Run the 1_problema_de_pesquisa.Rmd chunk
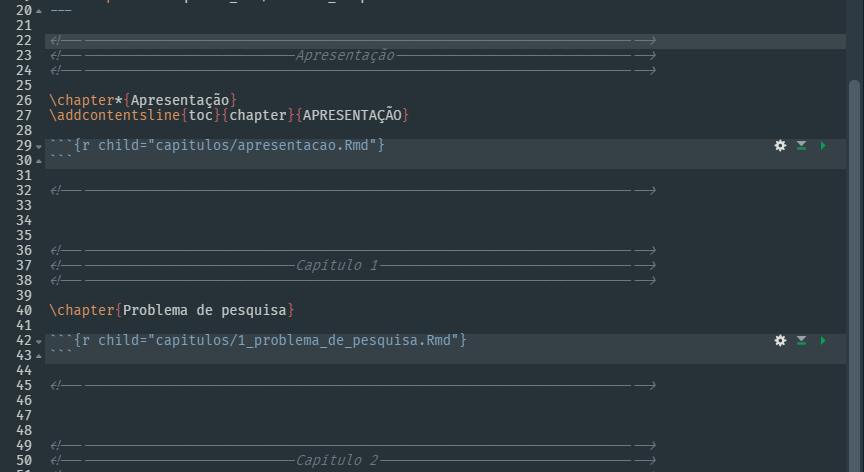The height and width of the screenshot is (472, 864). pos(823,340)
